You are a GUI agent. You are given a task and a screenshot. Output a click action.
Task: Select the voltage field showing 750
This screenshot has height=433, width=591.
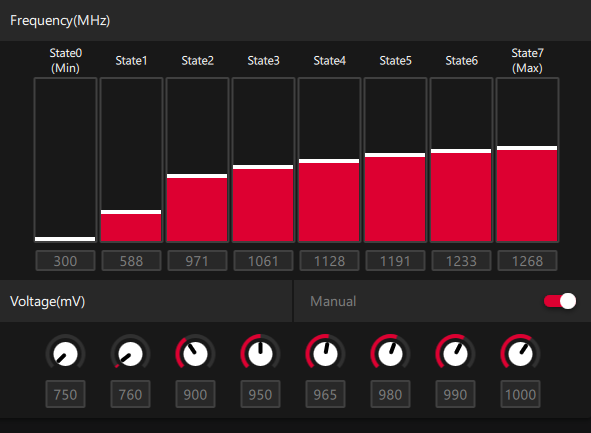(66, 394)
